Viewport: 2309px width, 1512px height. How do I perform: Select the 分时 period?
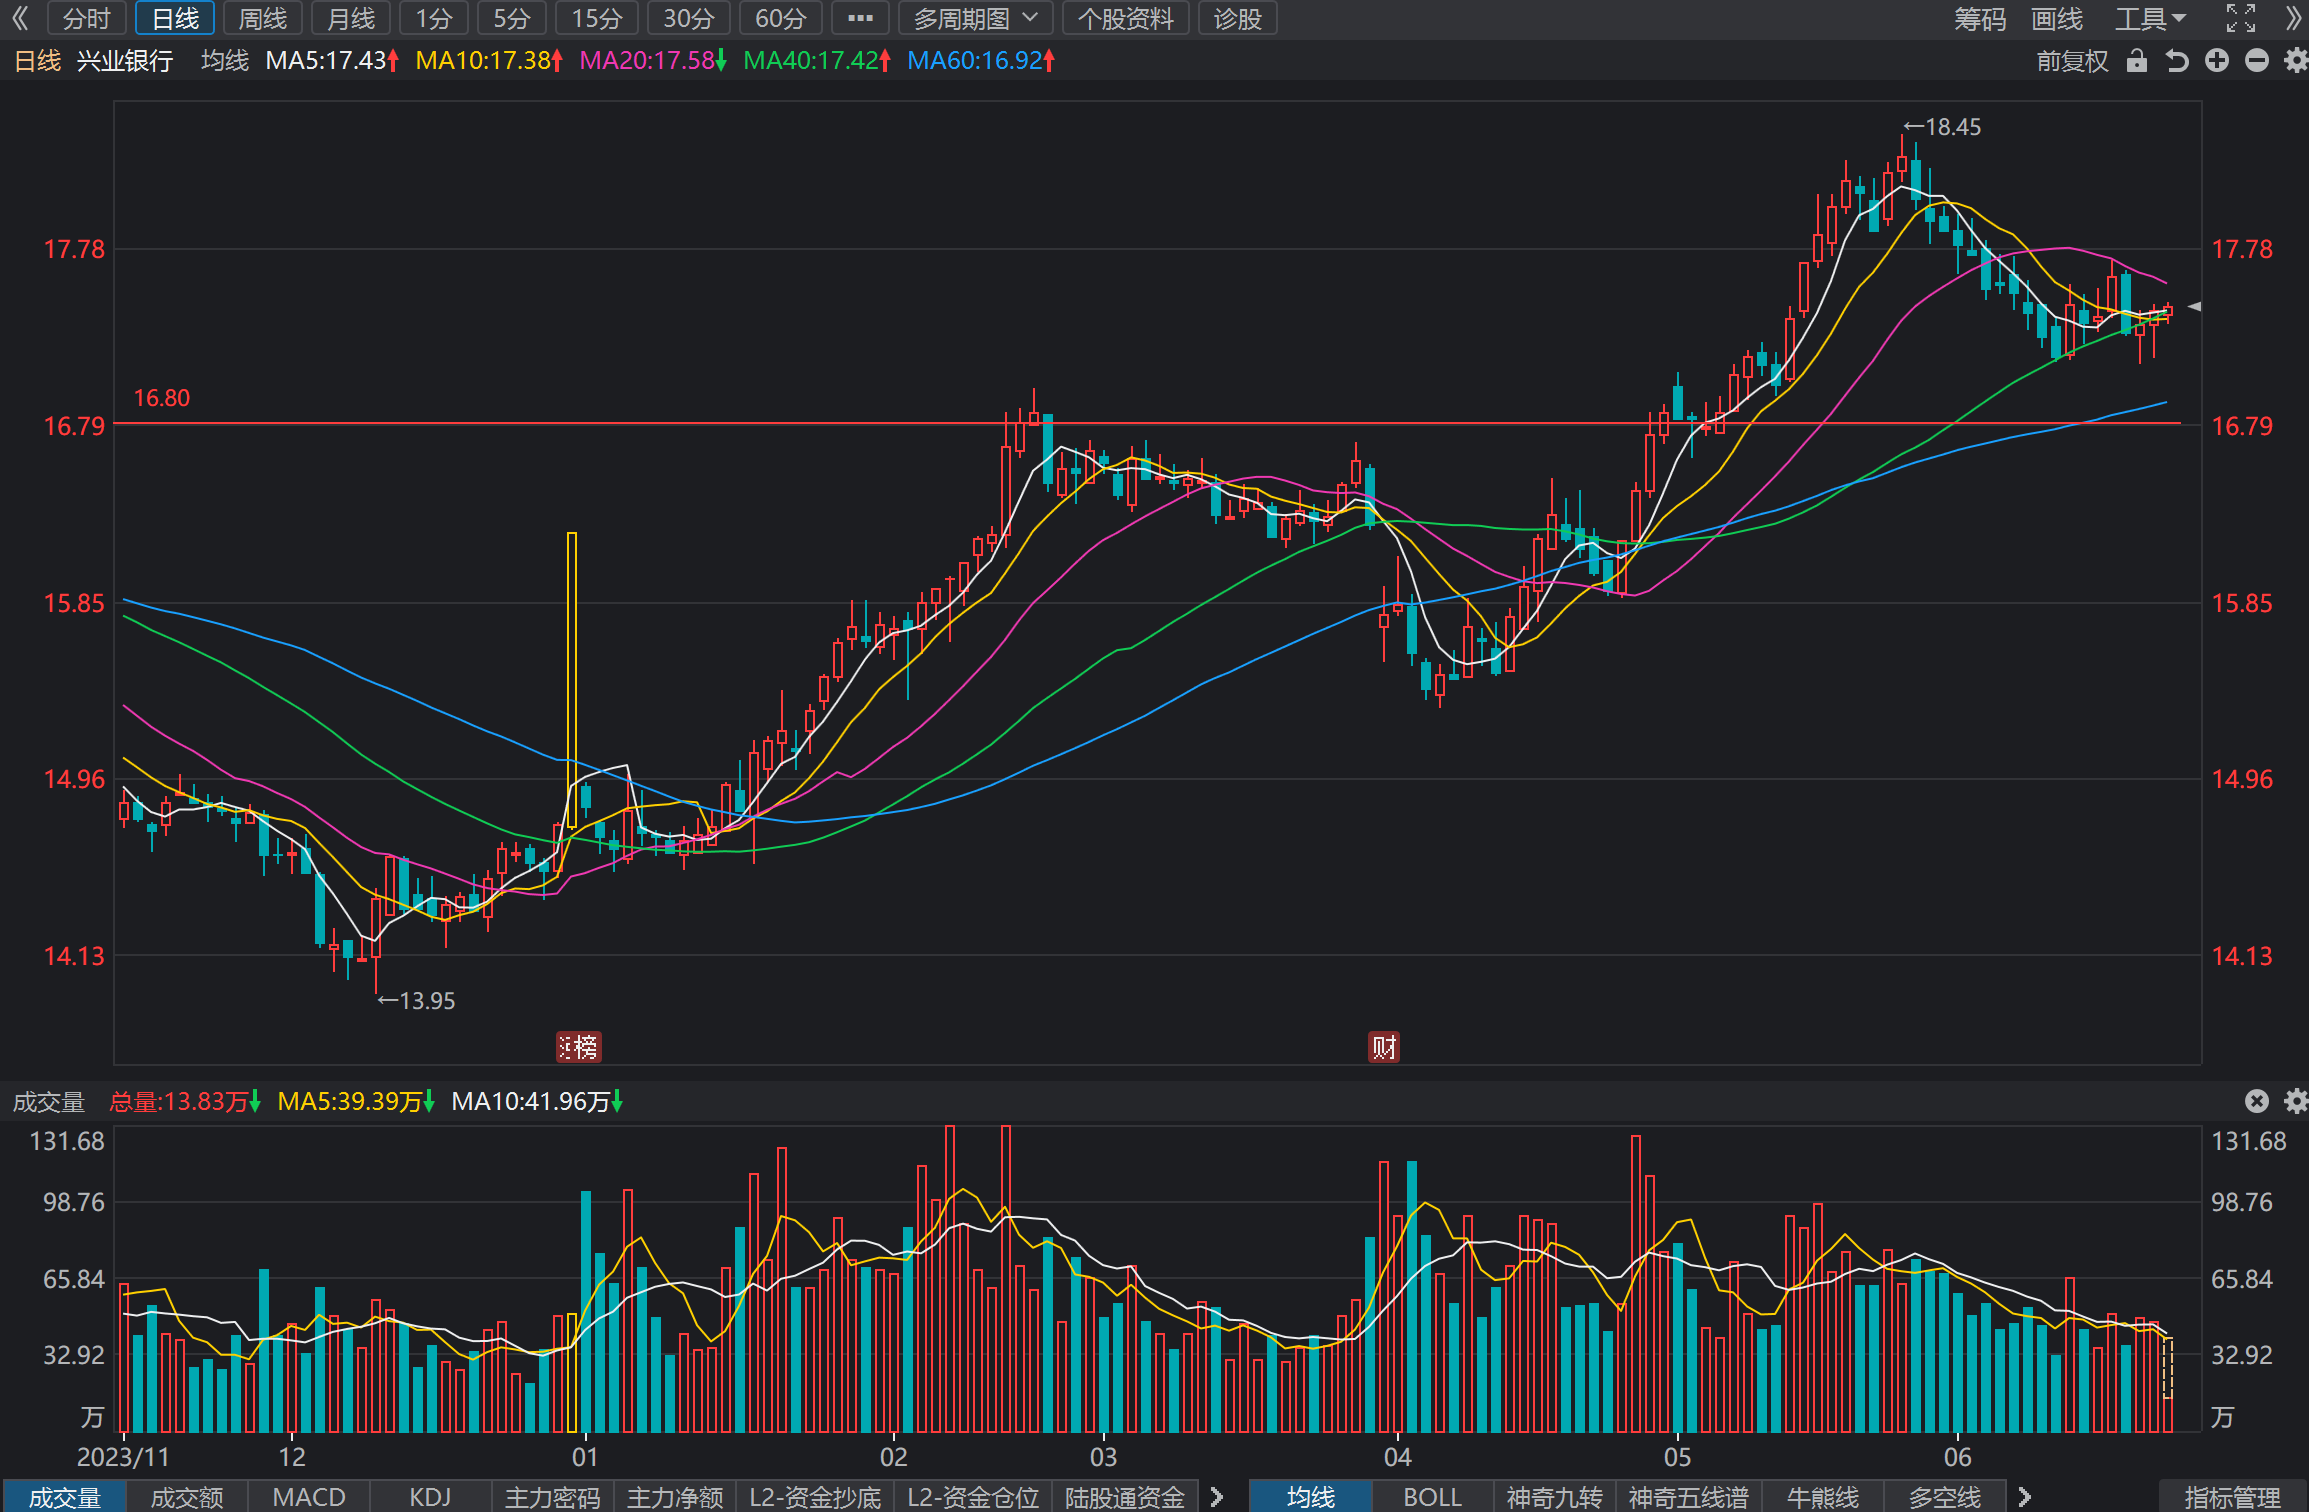coord(87,18)
